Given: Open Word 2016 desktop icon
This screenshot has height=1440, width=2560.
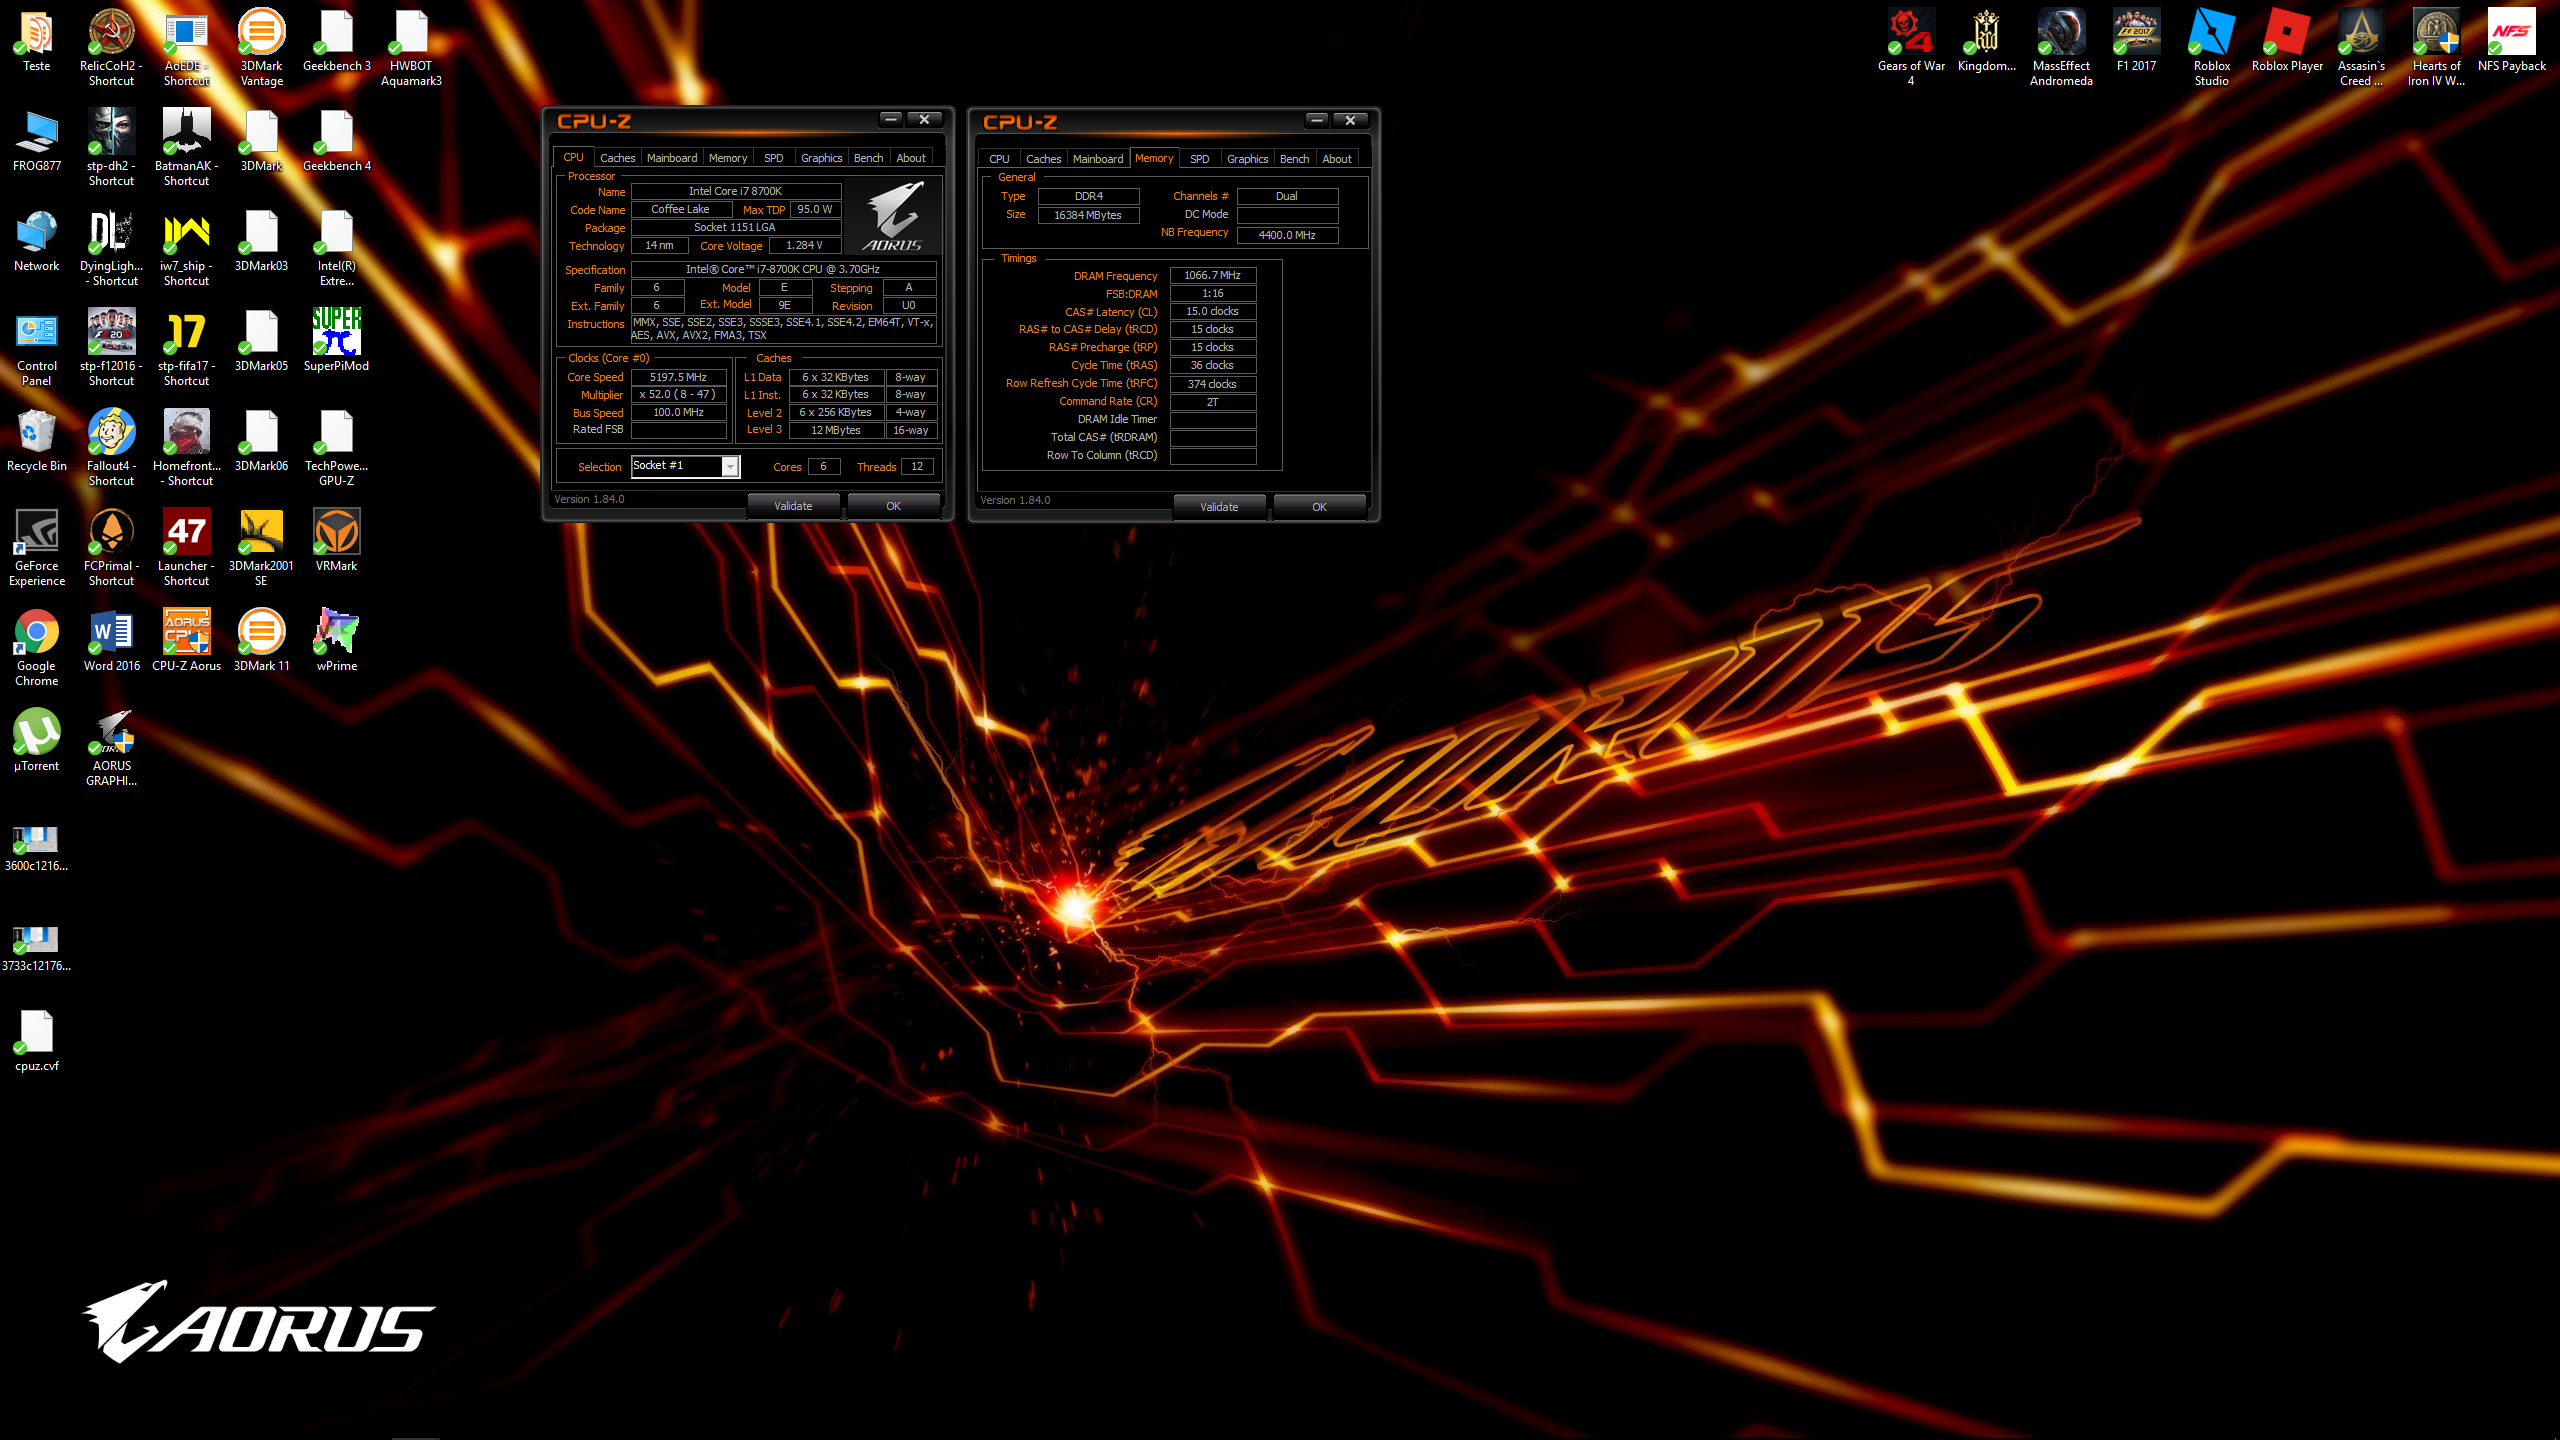Looking at the screenshot, I should (111, 640).
